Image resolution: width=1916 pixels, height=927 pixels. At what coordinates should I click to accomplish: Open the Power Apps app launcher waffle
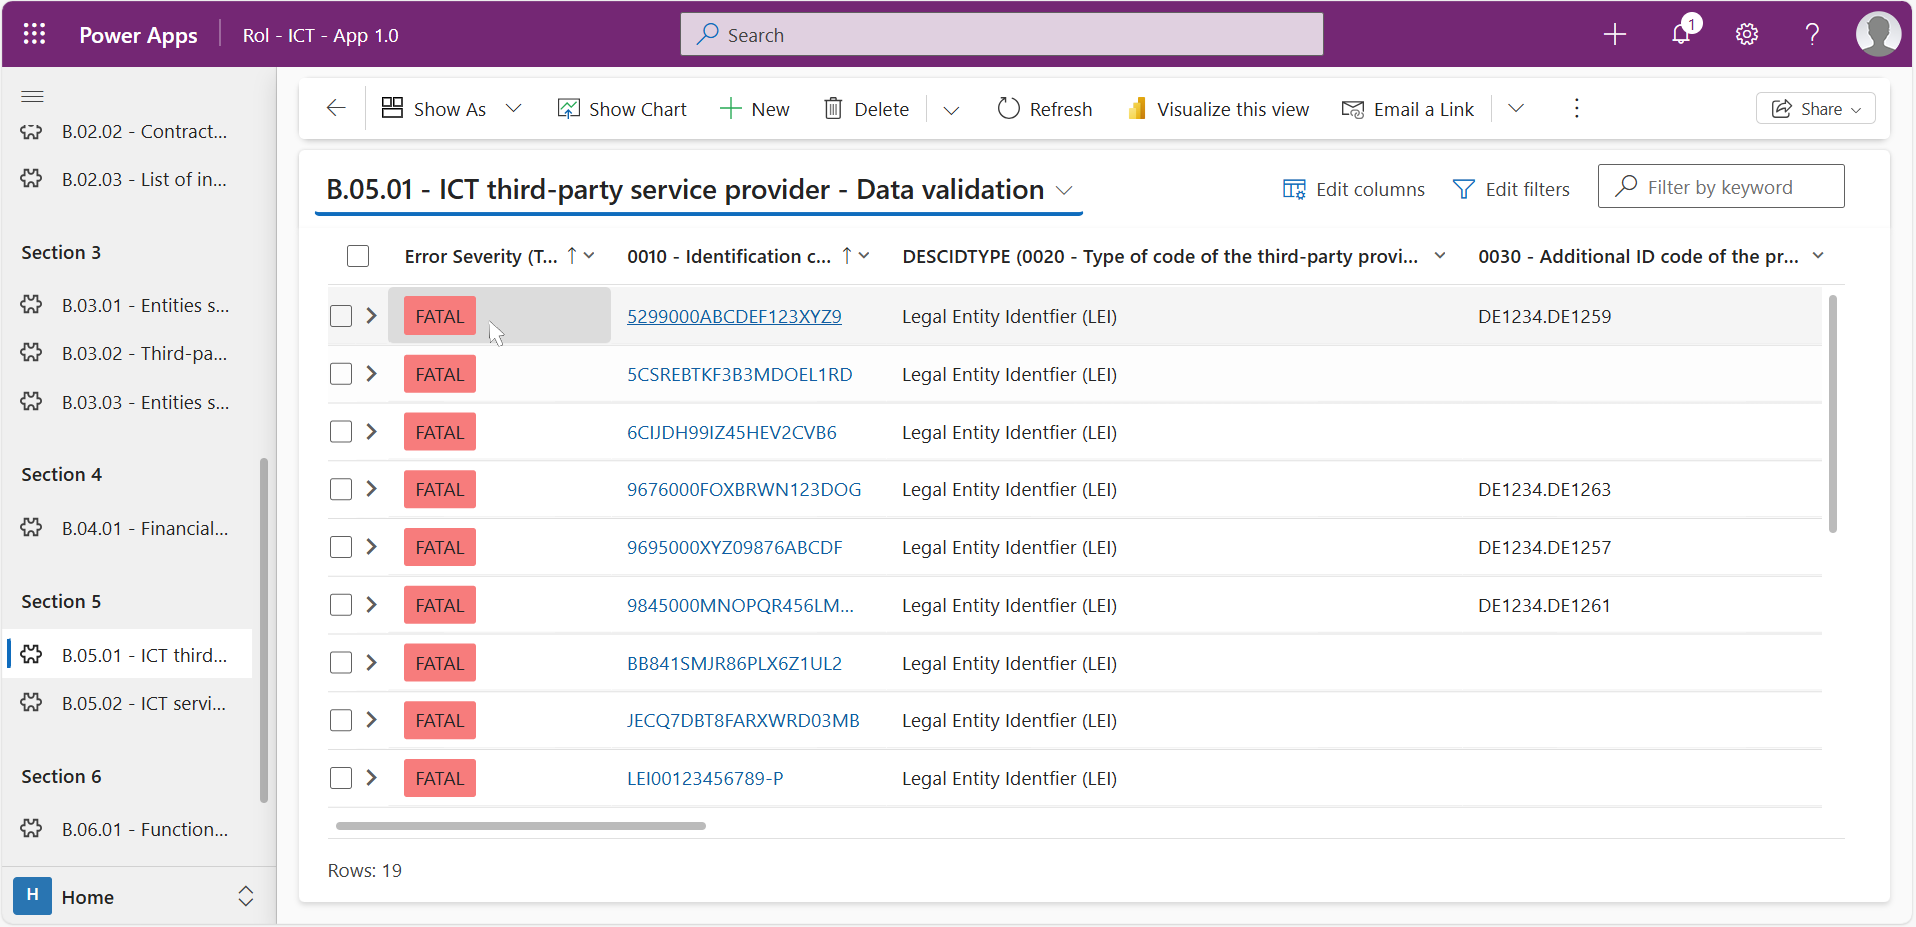point(34,34)
